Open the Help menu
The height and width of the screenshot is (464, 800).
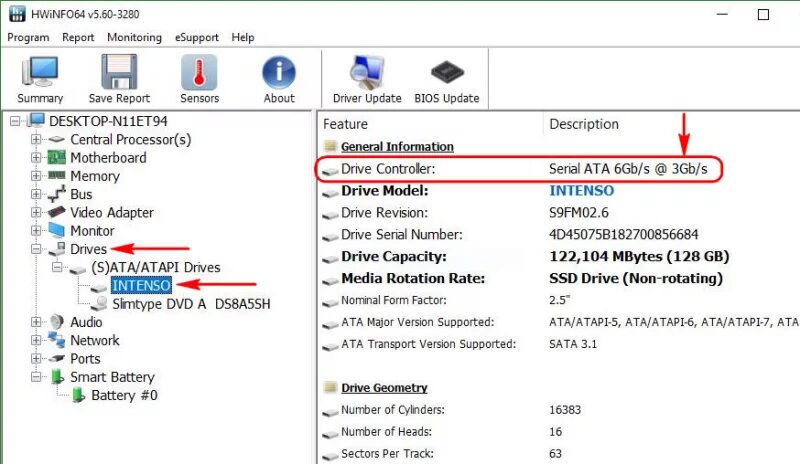(243, 37)
